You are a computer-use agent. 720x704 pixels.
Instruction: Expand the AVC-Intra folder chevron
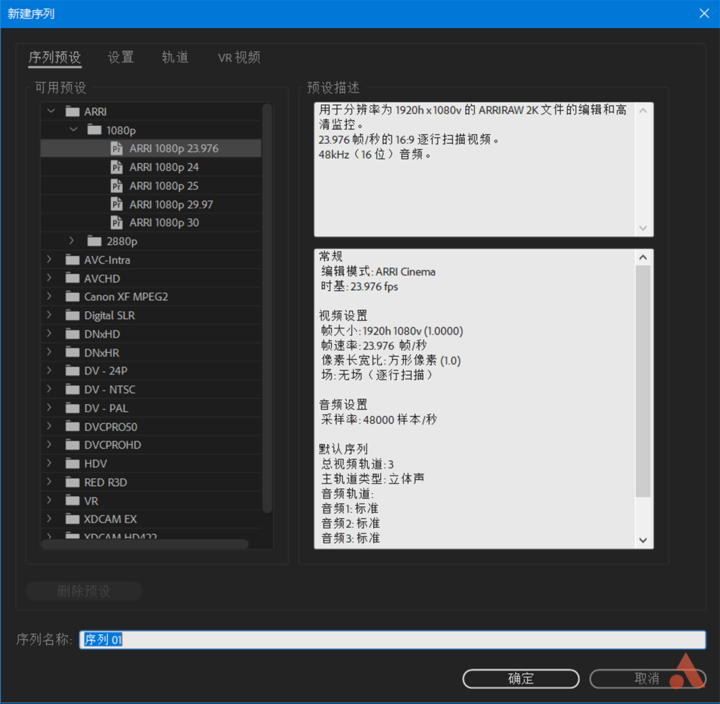point(49,259)
